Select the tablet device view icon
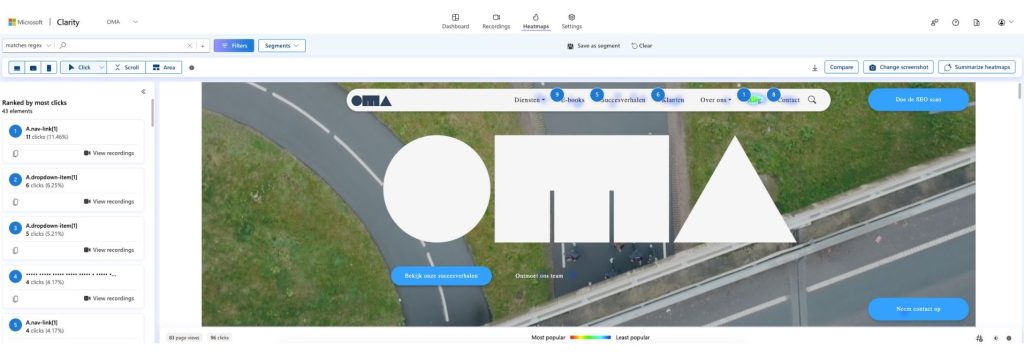The image size is (1024, 364). [33, 67]
